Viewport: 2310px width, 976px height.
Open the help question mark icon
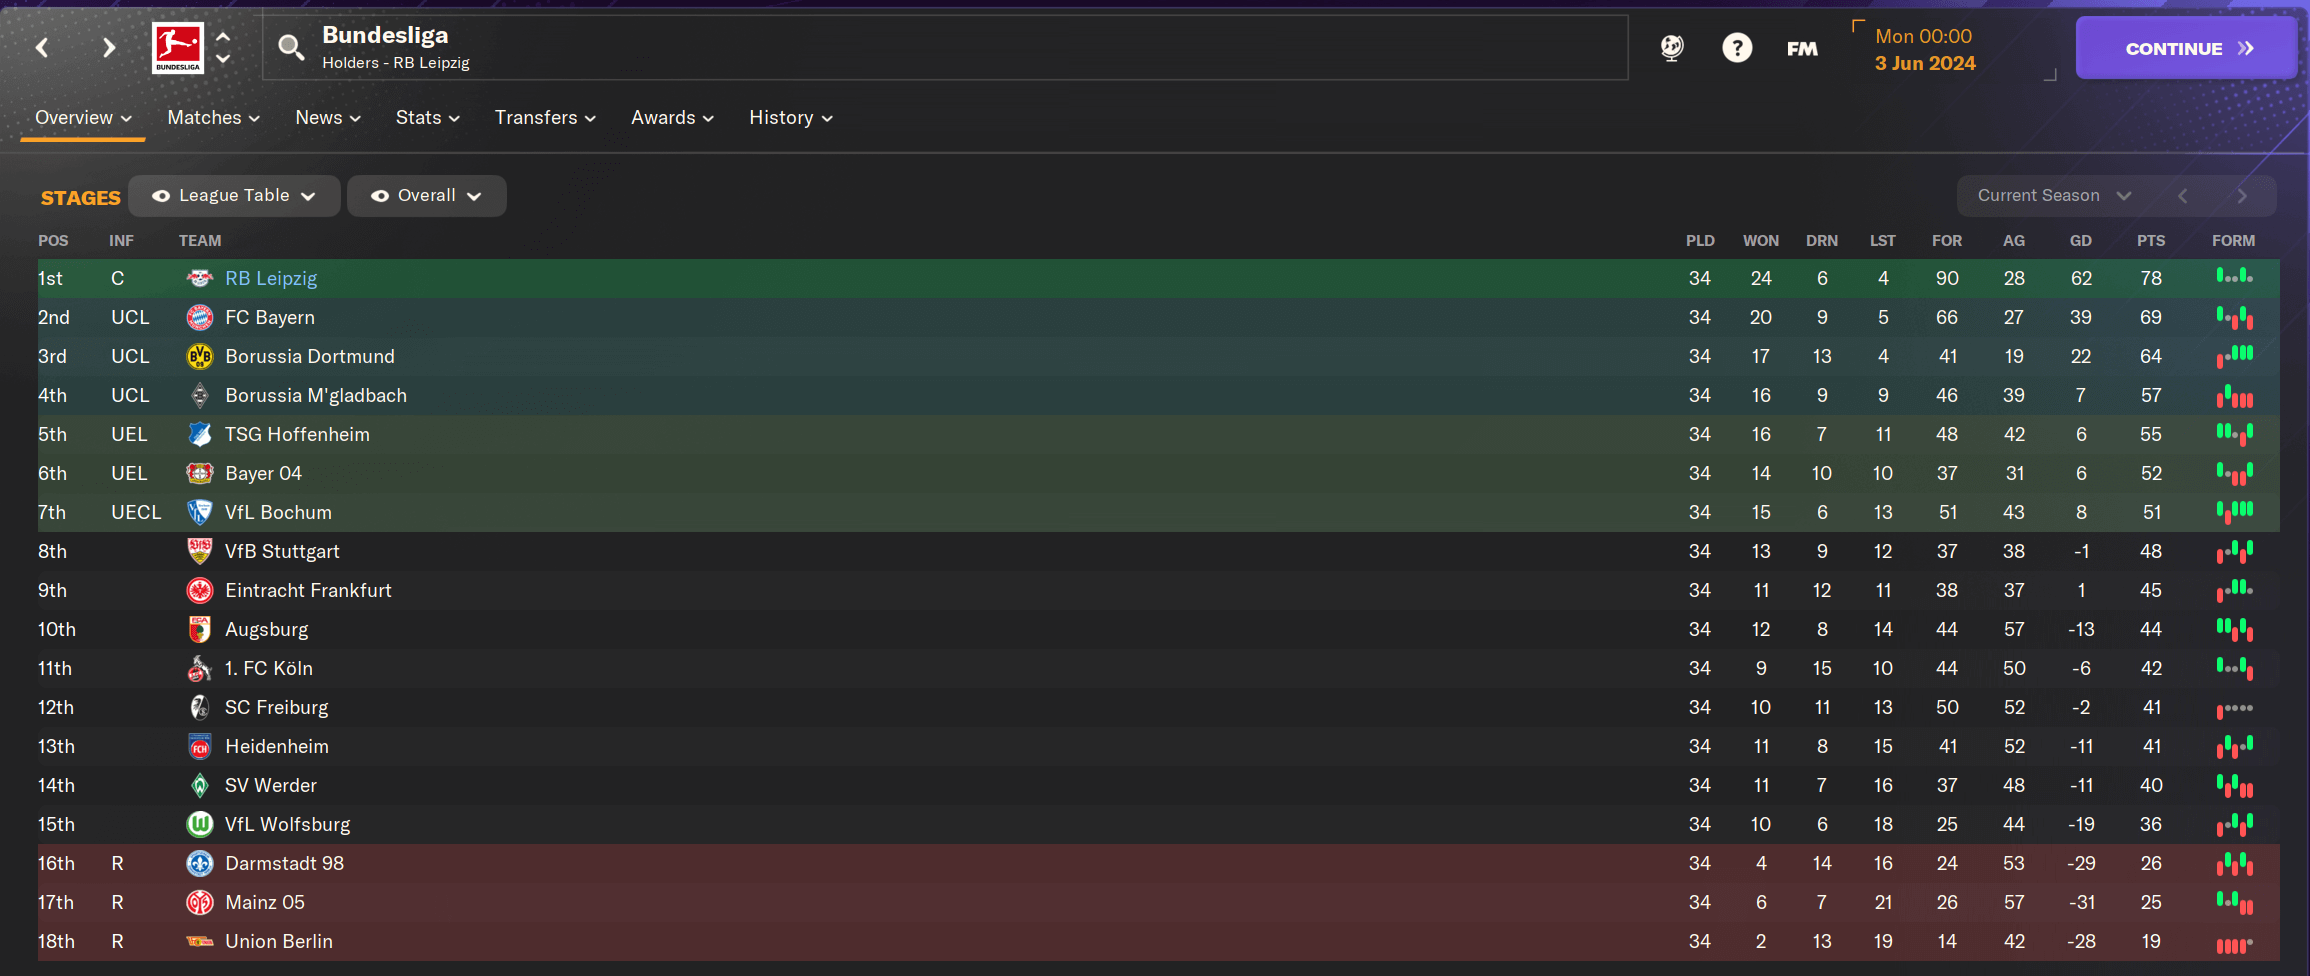(x=1737, y=47)
